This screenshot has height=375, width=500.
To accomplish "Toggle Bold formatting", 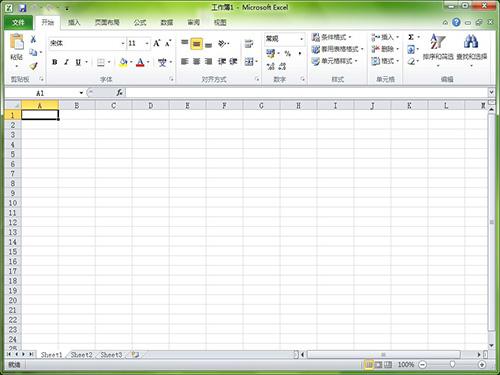I will [55, 62].
